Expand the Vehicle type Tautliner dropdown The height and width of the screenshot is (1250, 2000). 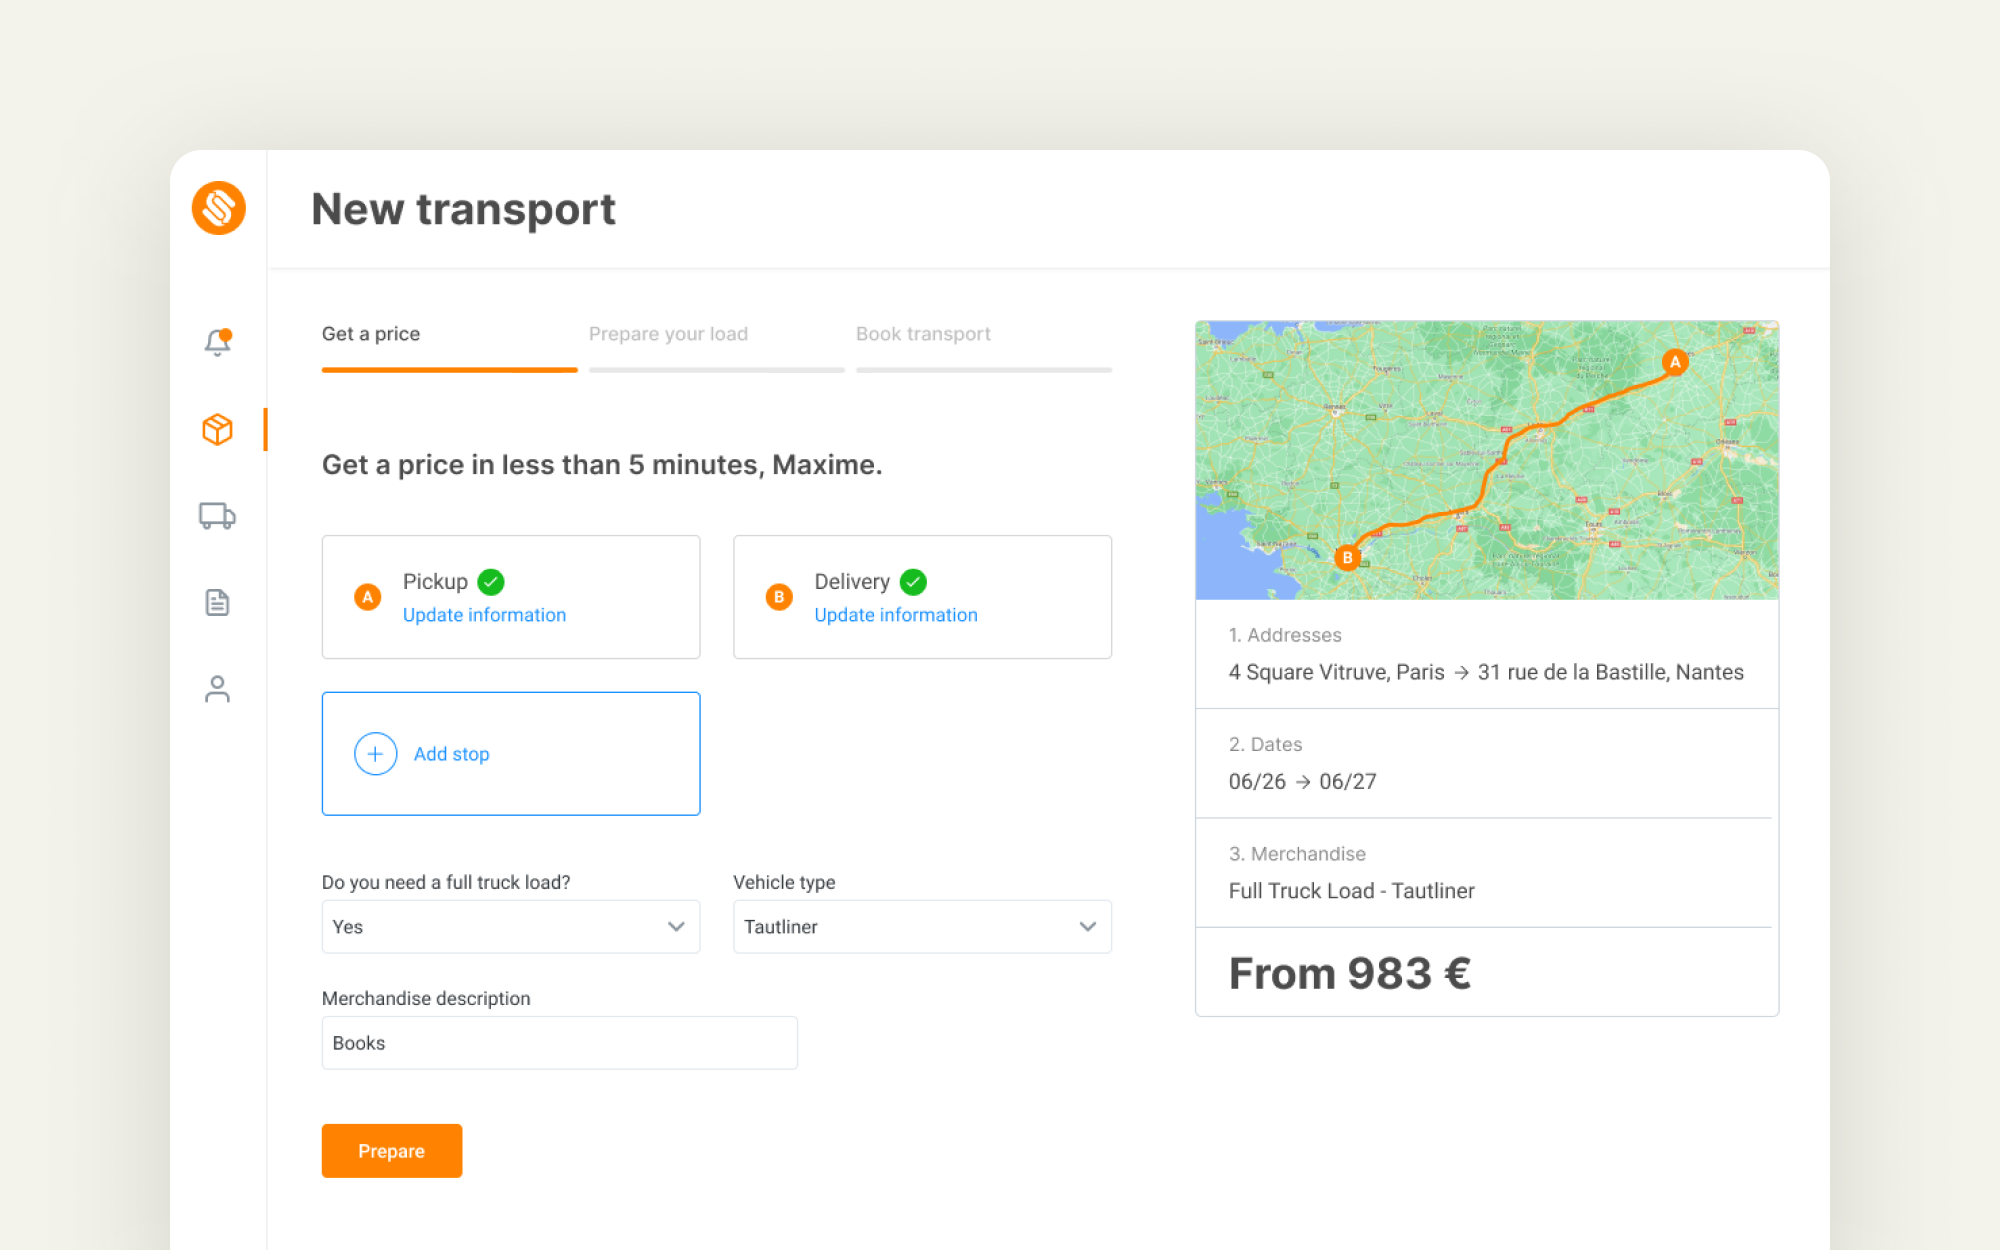click(922, 927)
